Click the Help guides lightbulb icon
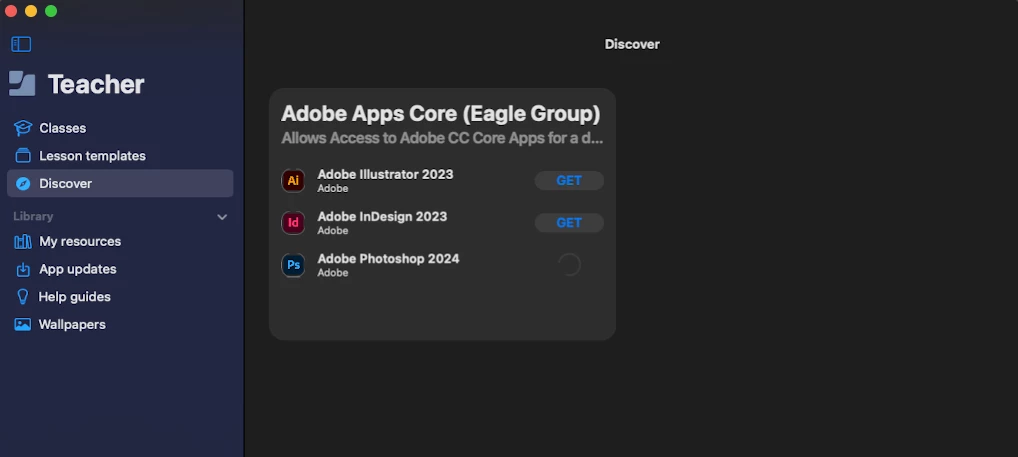 point(23,297)
